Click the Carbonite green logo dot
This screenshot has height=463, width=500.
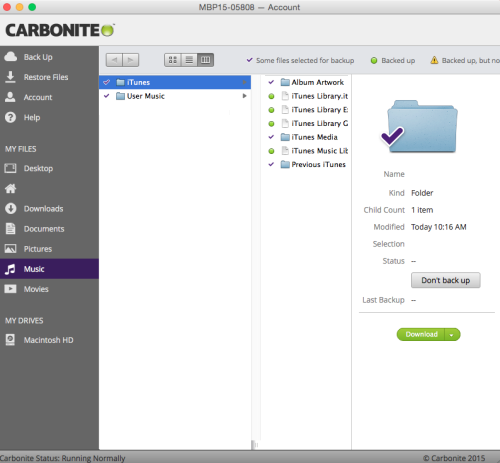(107, 30)
